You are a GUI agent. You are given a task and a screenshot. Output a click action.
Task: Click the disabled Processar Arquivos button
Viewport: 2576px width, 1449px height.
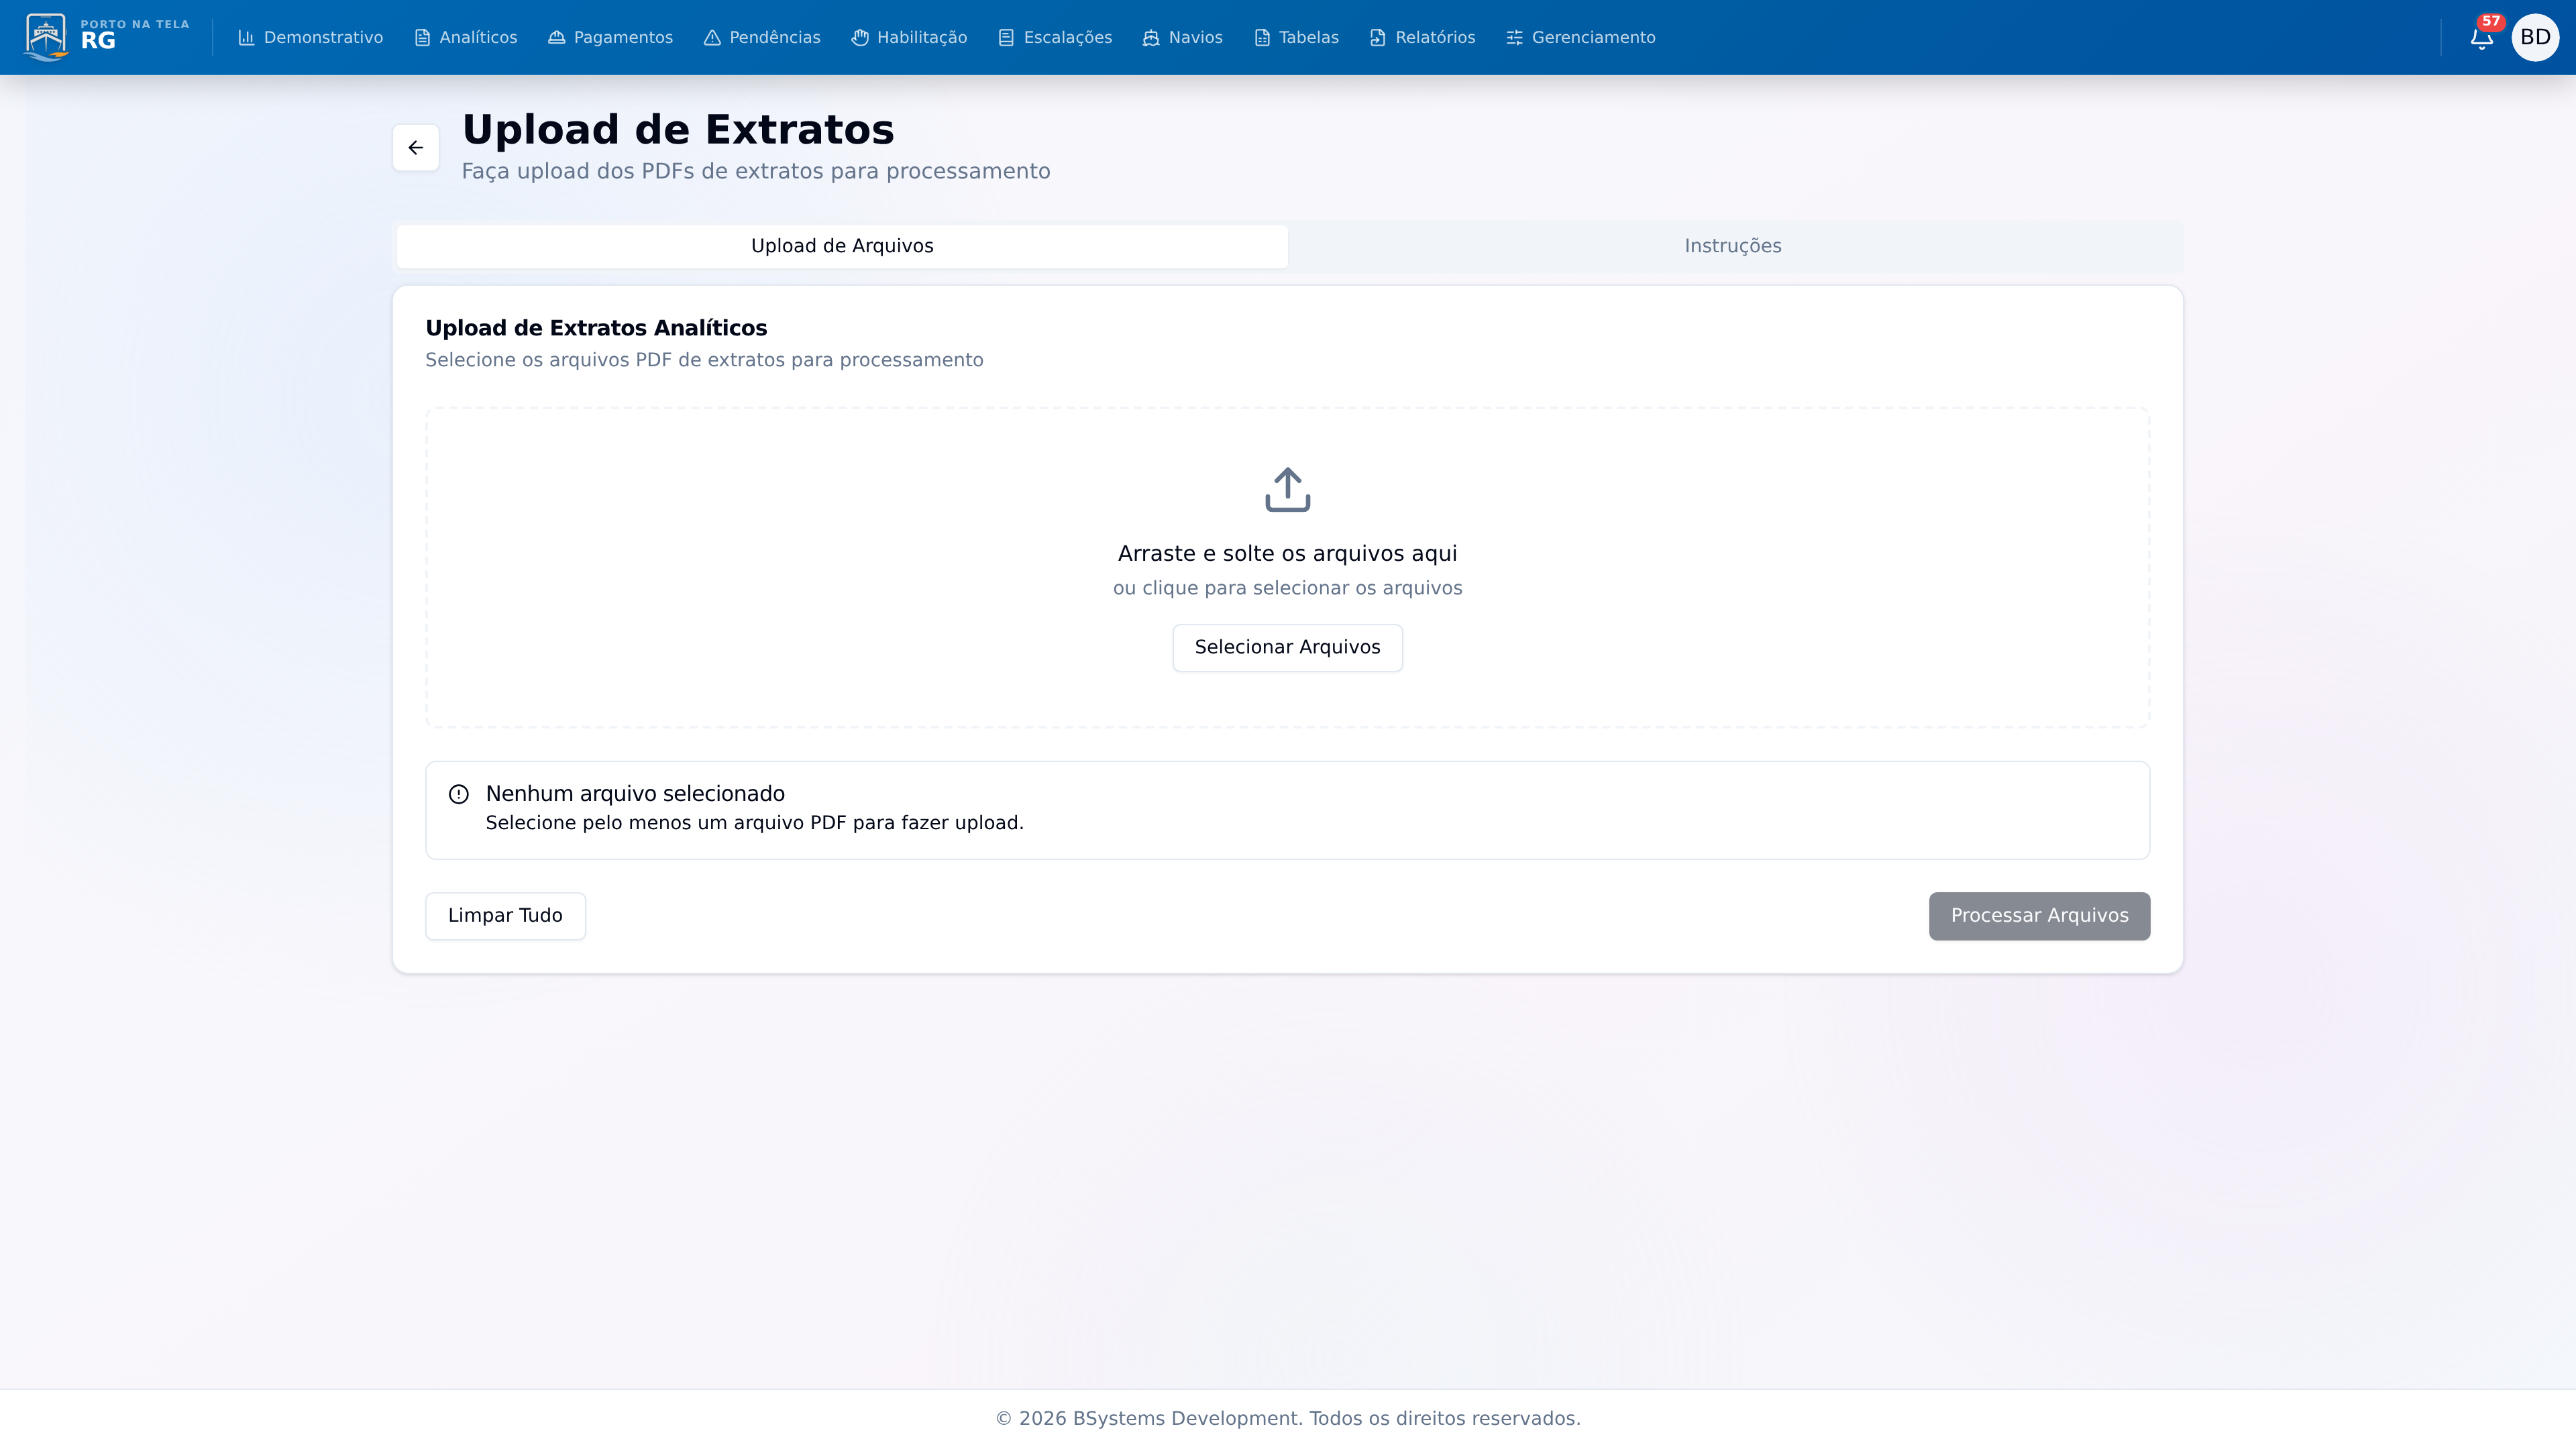click(x=2039, y=915)
